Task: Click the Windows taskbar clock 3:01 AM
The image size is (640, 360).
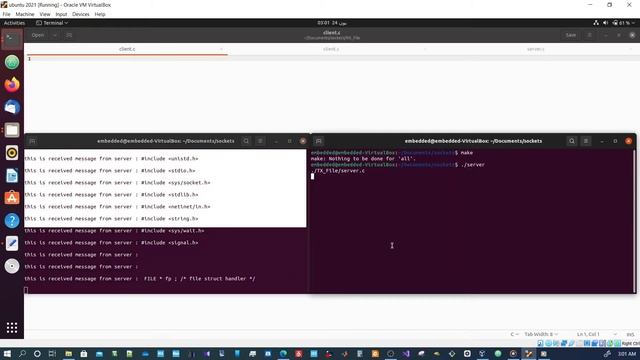Action: pos(627,354)
